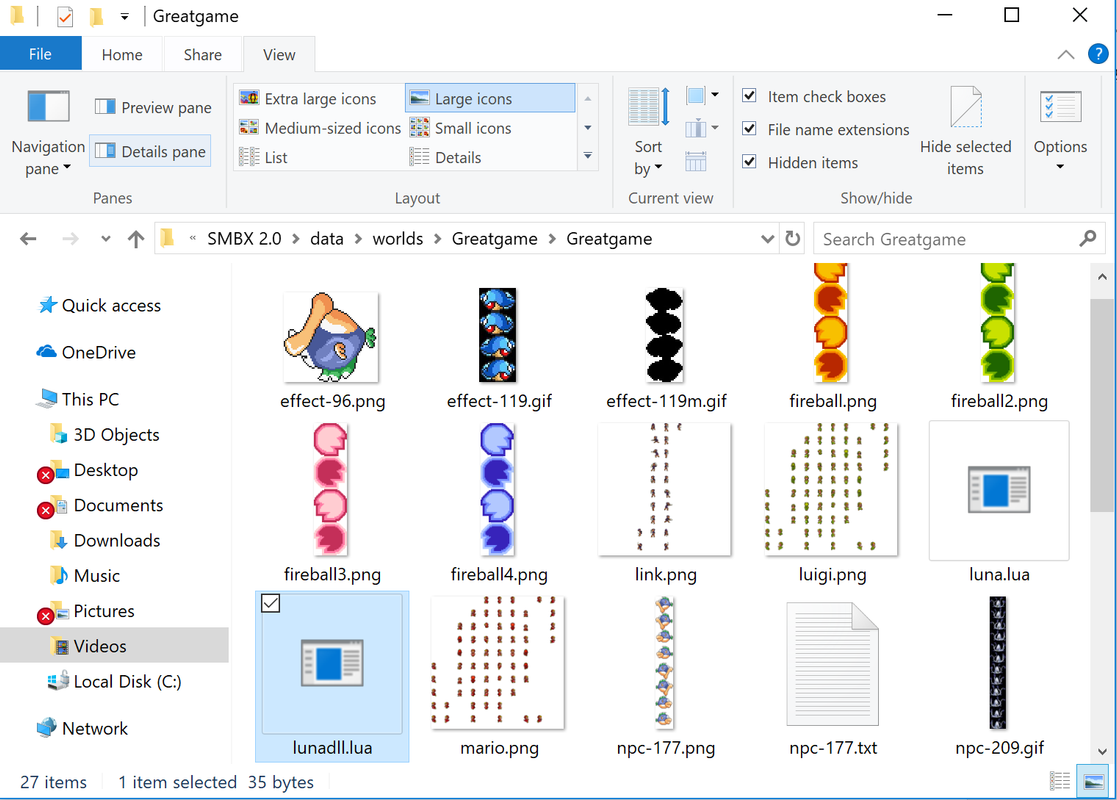This screenshot has height=800, width=1117.
Task: Open Windows Explorer help
Action: (x=1098, y=53)
